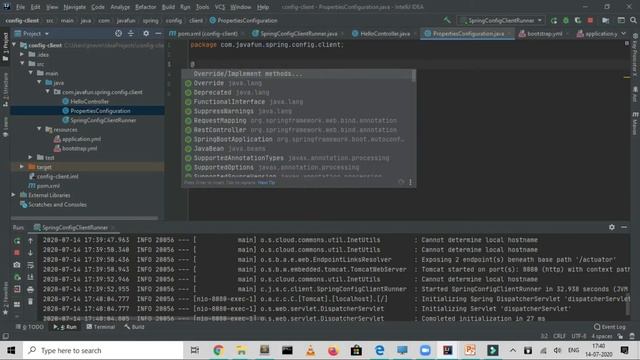The width and height of the screenshot is (640, 360).
Task: Expand the target folder
Action: [x=22, y=167]
